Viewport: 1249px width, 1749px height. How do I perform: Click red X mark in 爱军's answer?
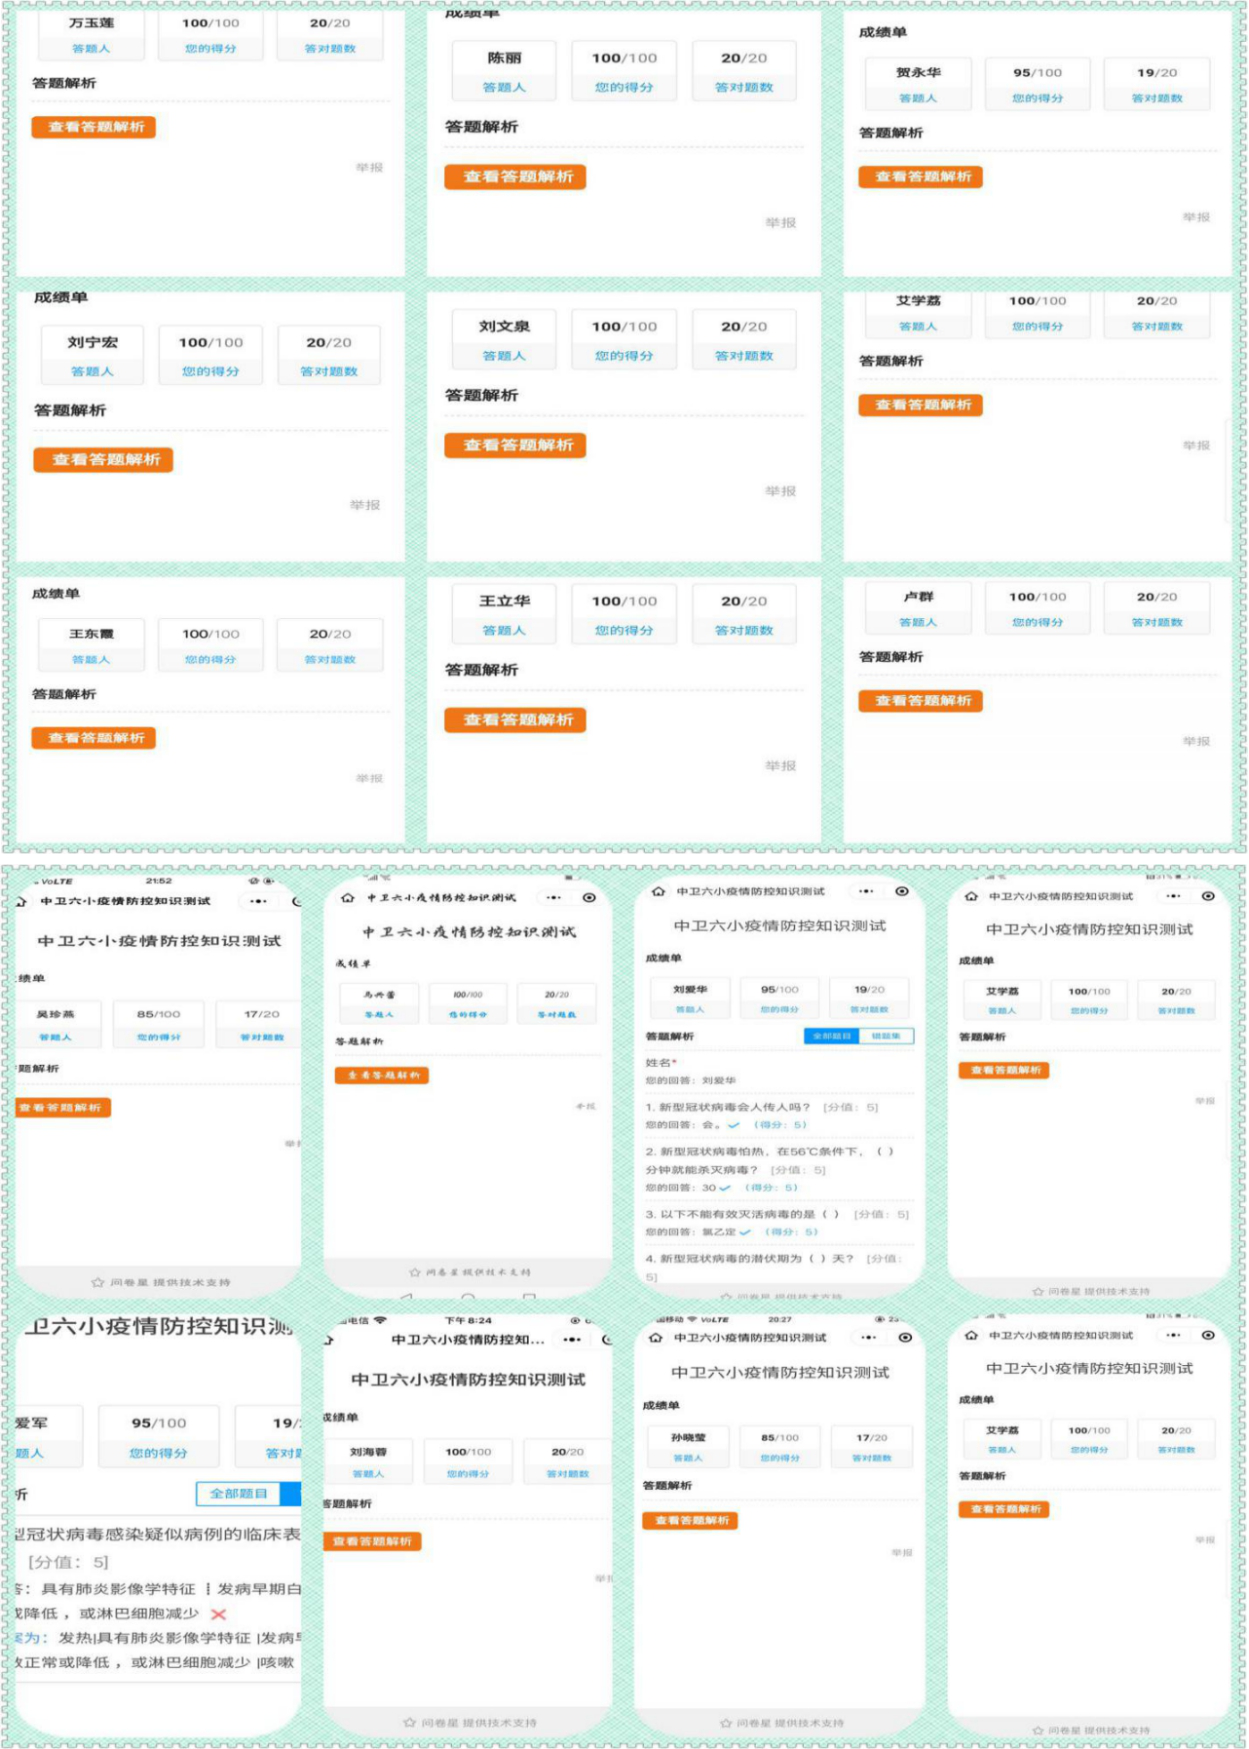[x=218, y=1614]
